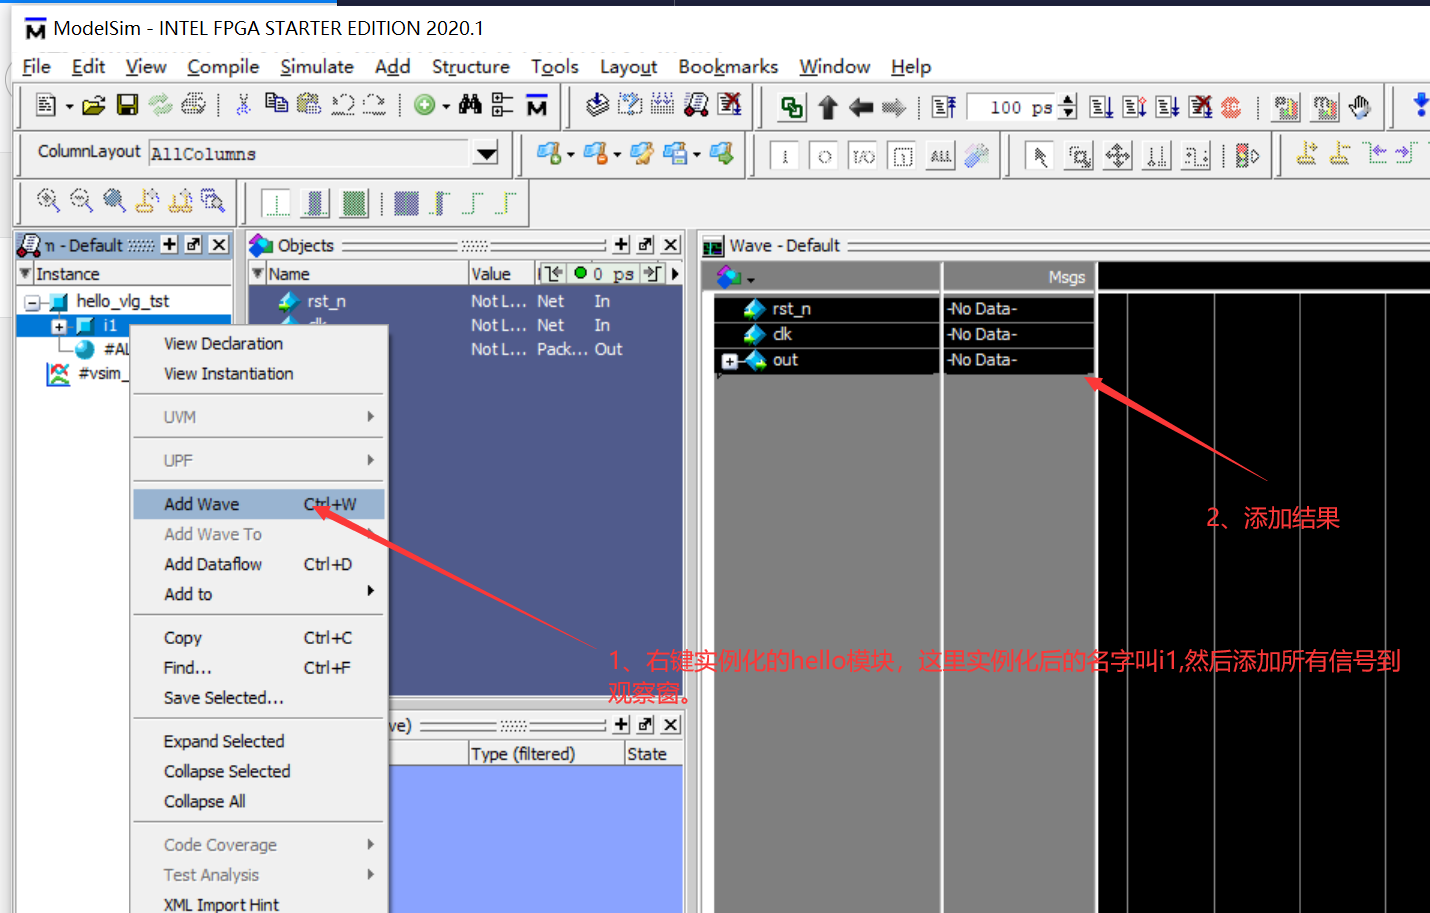The width and height of the screenshot is (1430, 913).
Task: Click the black up arrow toolbar icon
Action: [x=827, y=107]
